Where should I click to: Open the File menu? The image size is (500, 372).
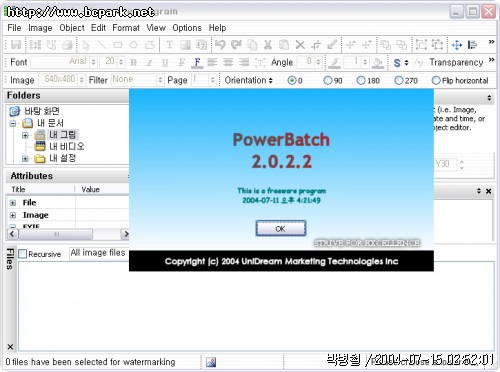tap(14, 28)
